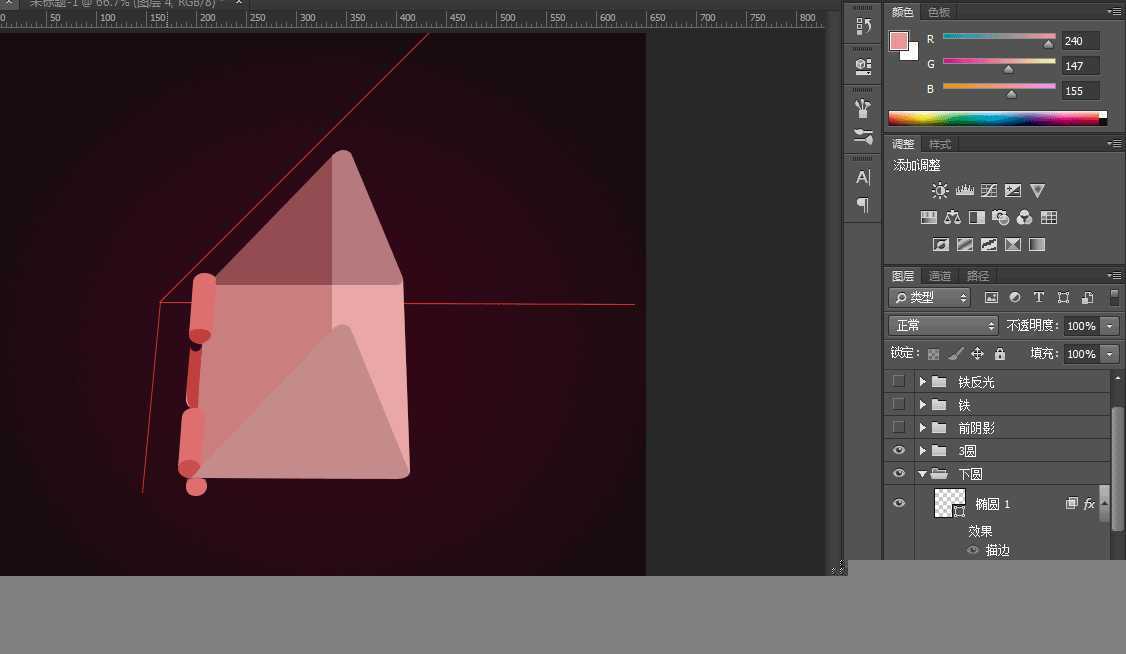
Task: Click the foreground color swatch
Action: [899, 41]
